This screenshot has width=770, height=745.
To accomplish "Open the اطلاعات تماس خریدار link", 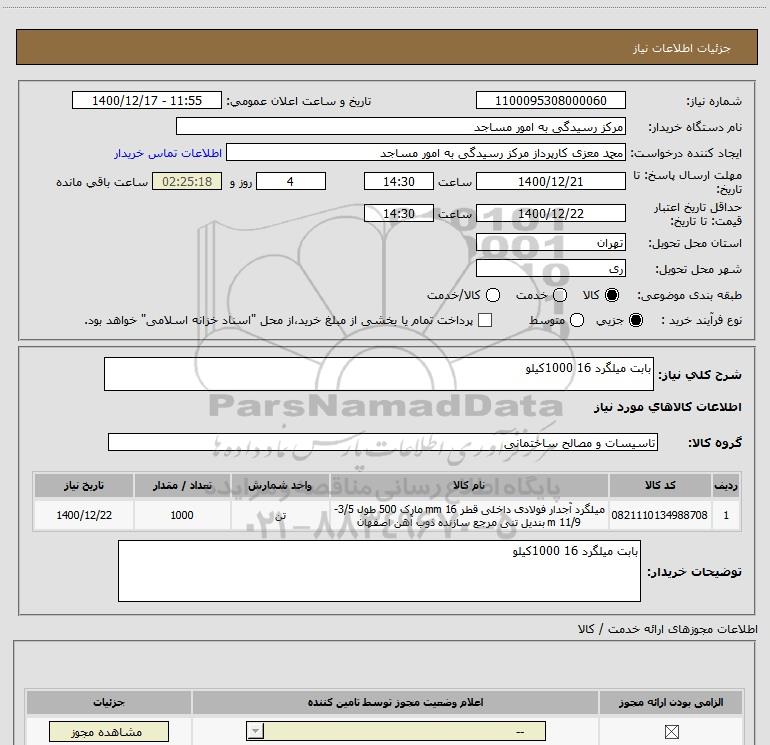I will pos(168,153).
